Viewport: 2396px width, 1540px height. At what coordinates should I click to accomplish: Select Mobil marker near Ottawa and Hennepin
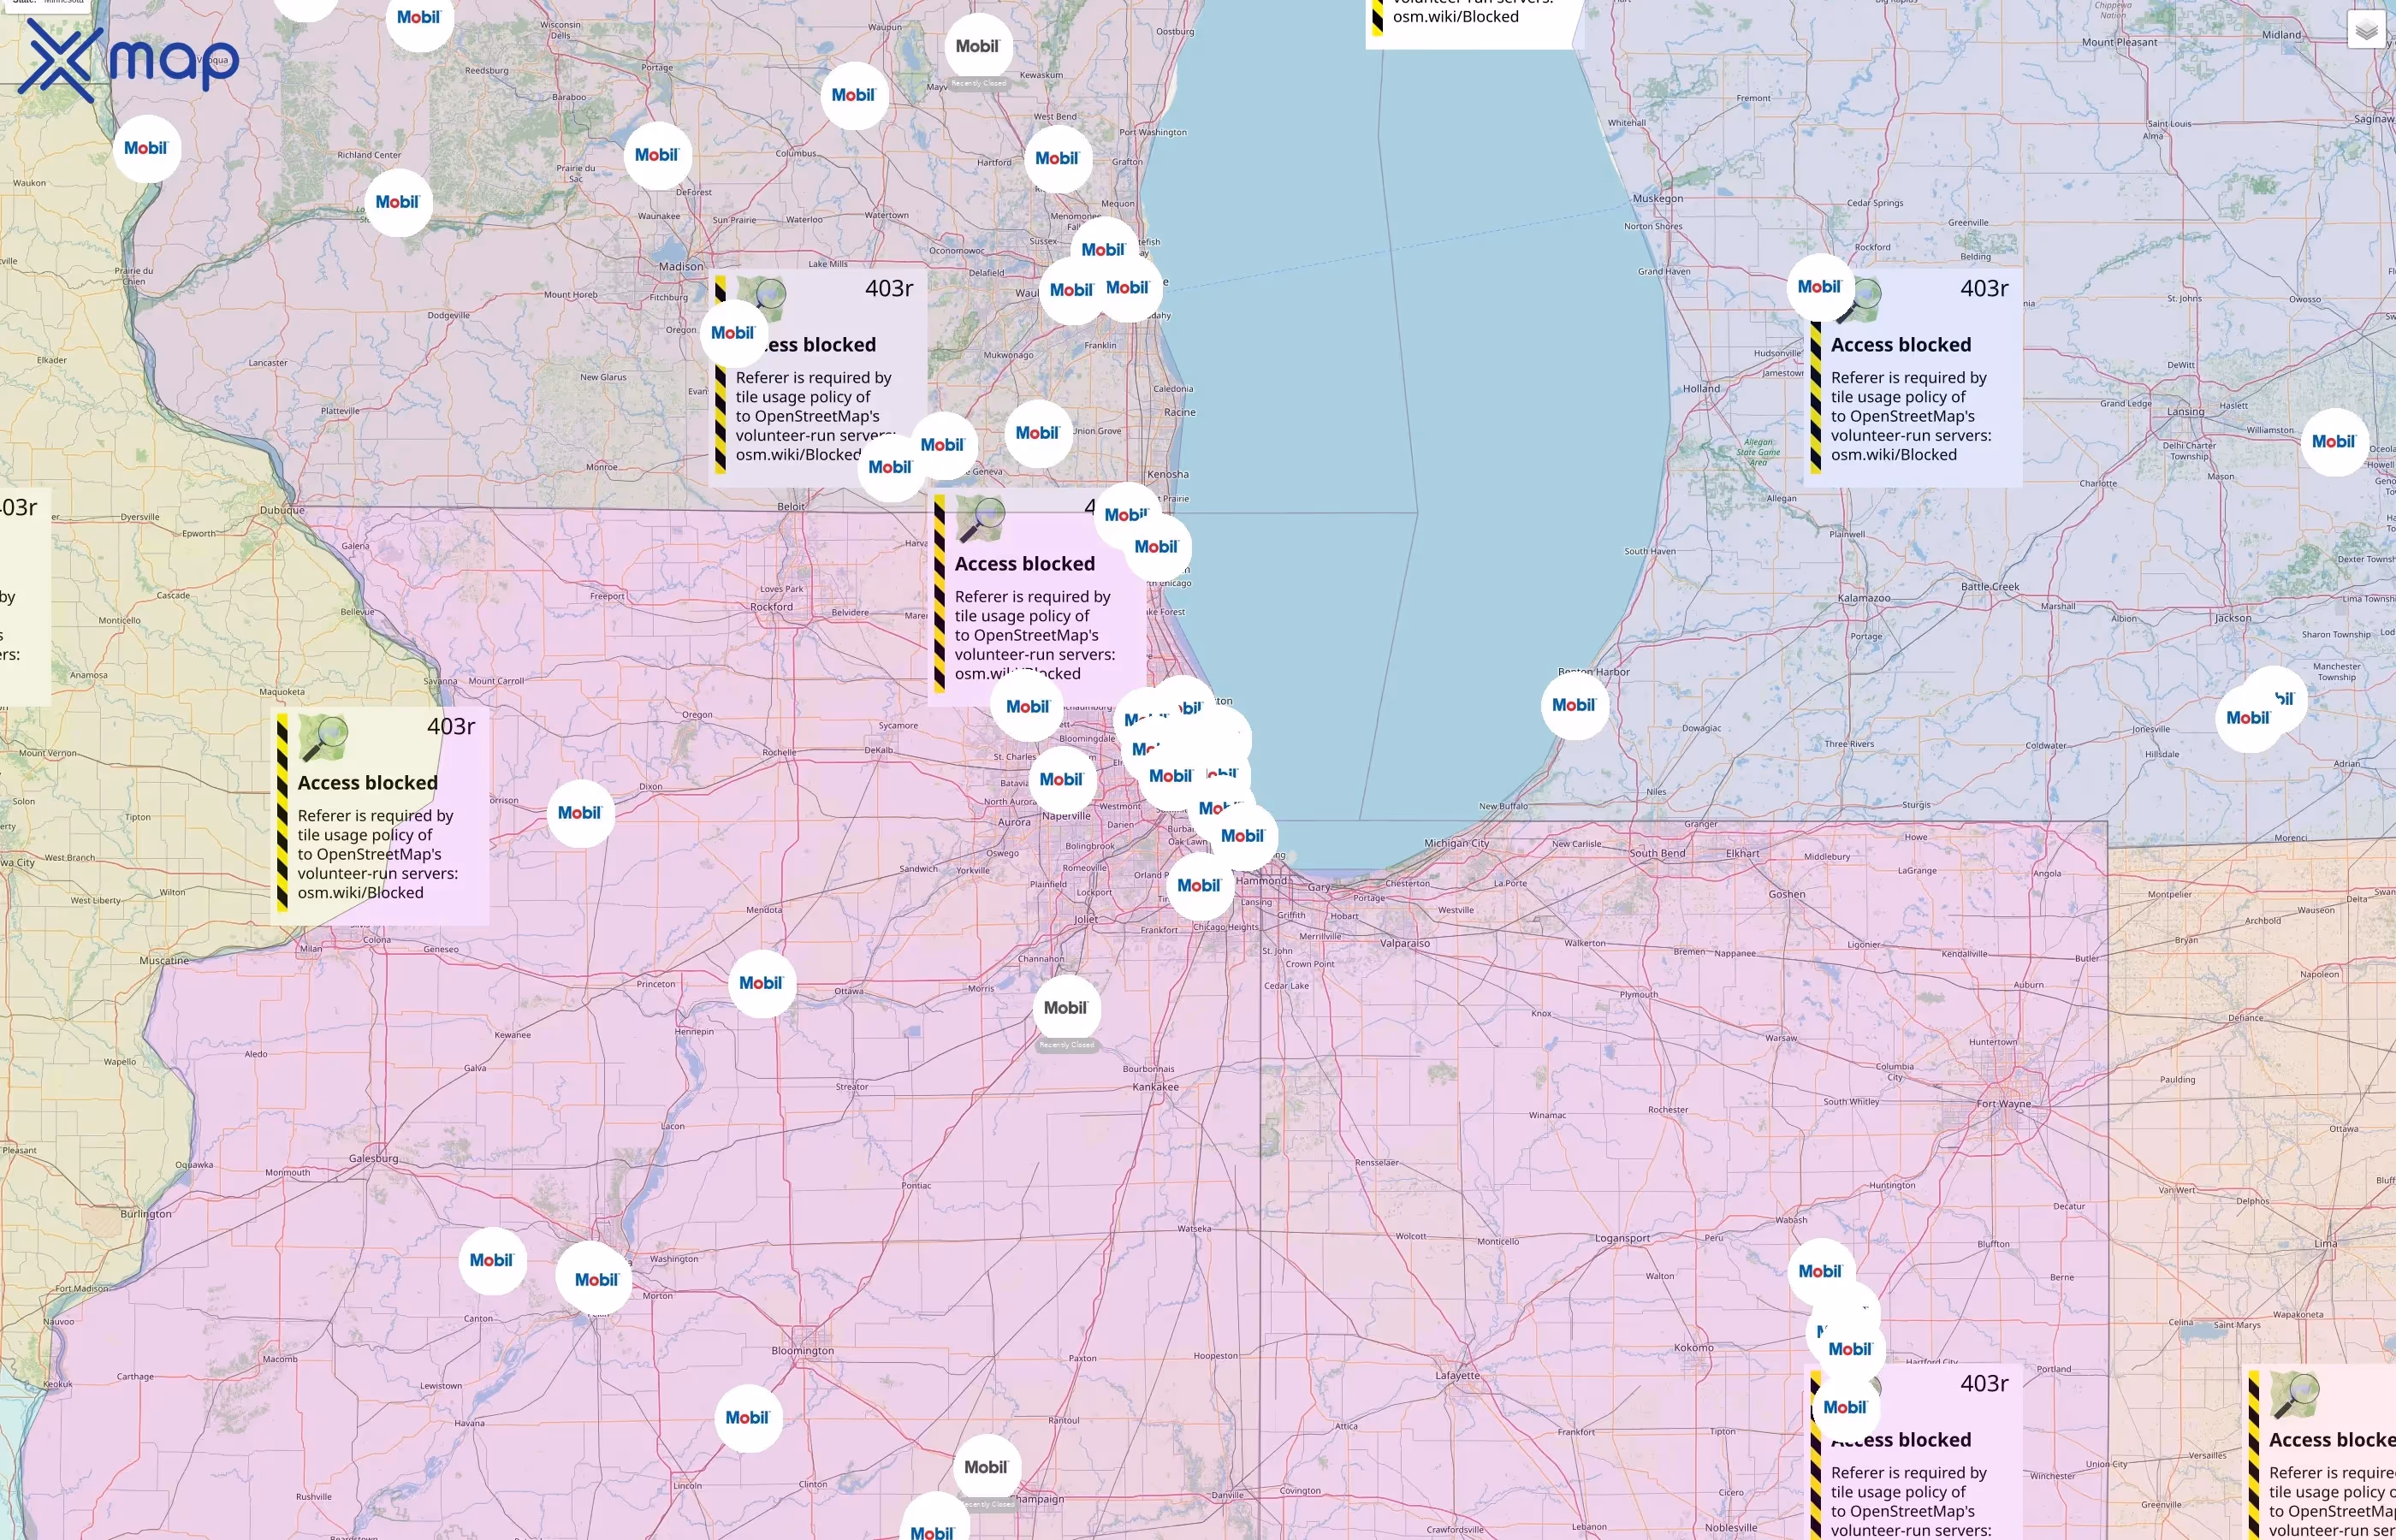[x=762, y=983]
